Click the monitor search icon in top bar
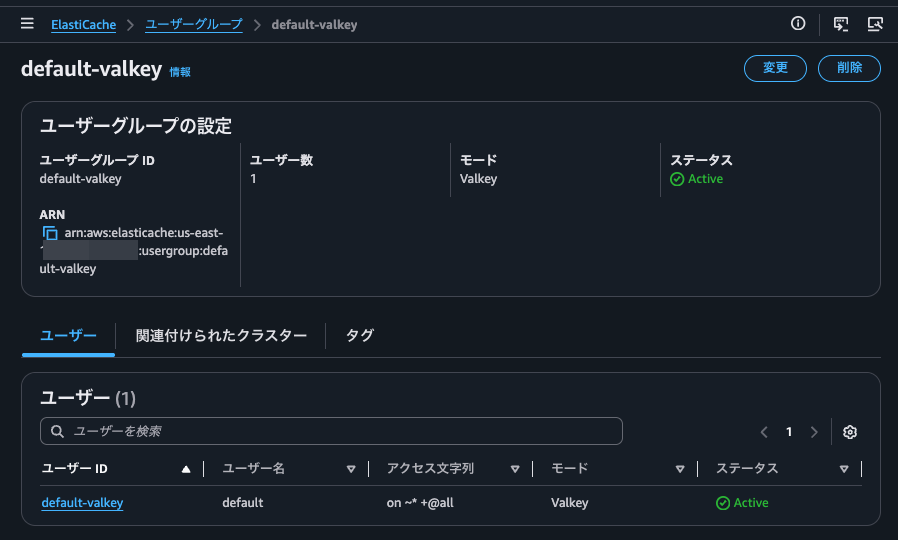 click(x=875, y=24)
